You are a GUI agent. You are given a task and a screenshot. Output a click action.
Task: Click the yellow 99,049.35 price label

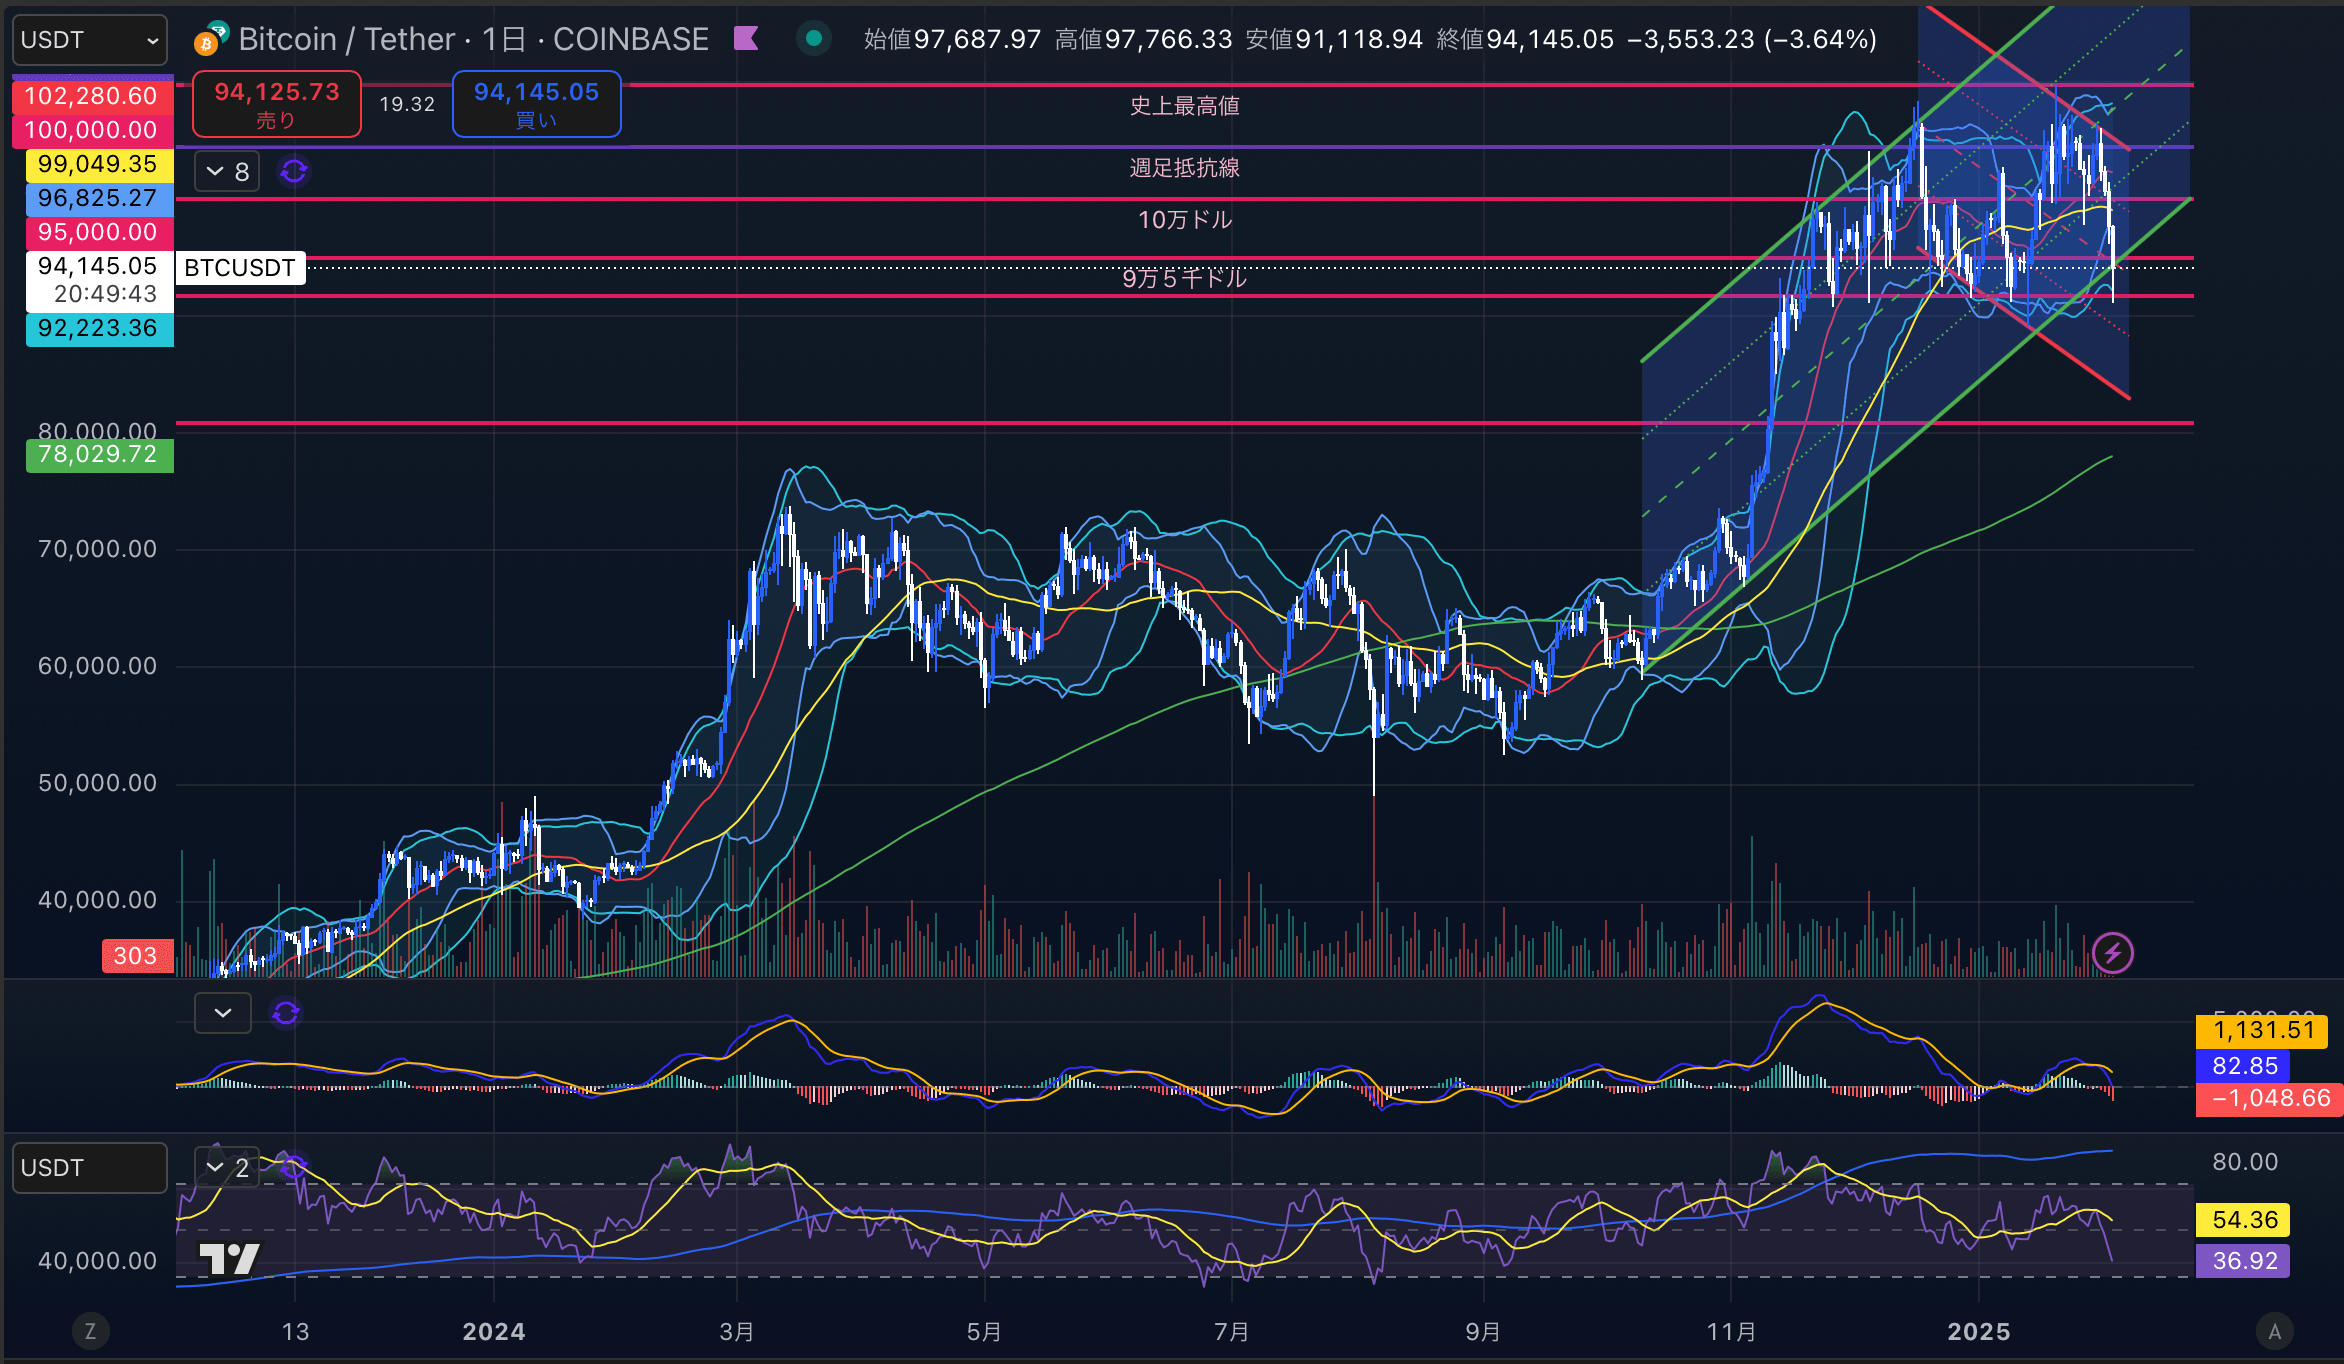(x=99, y=164)
